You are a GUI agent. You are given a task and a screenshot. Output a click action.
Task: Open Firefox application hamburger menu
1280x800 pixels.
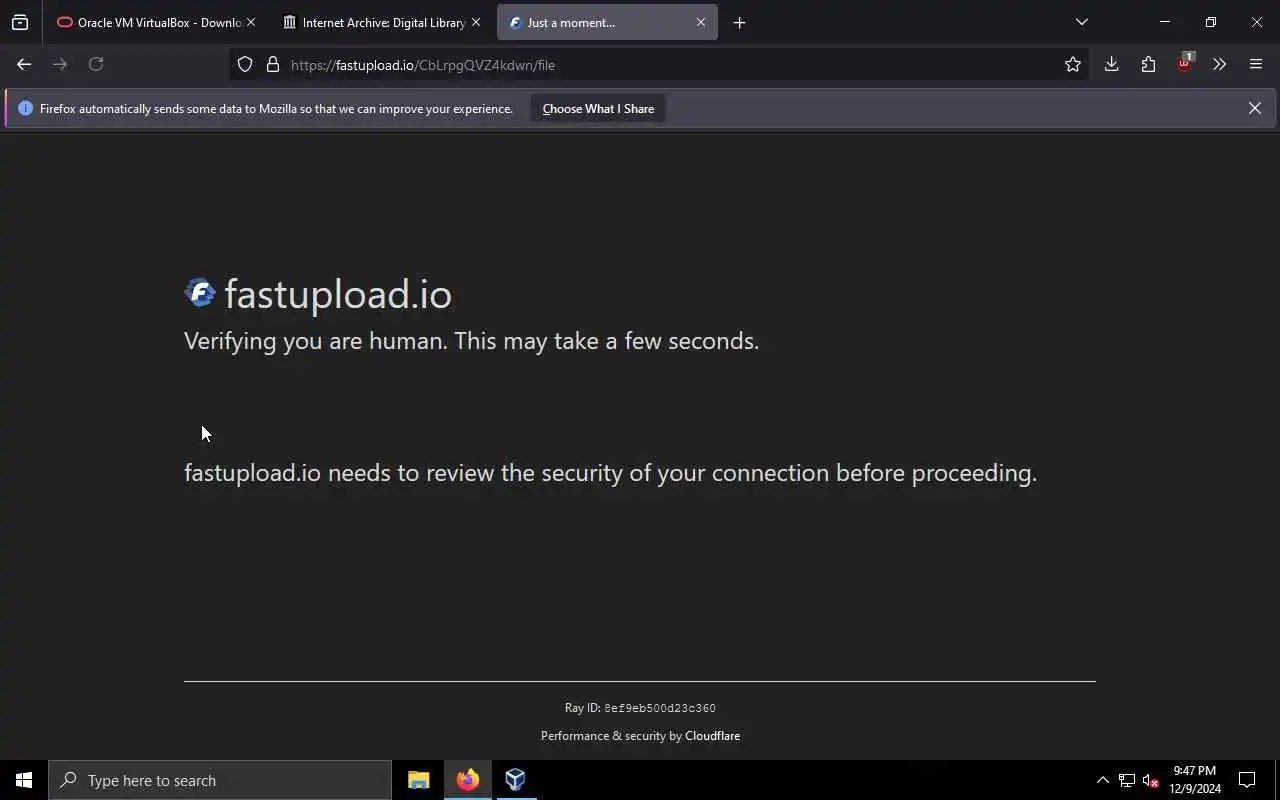pos(1256,64)
